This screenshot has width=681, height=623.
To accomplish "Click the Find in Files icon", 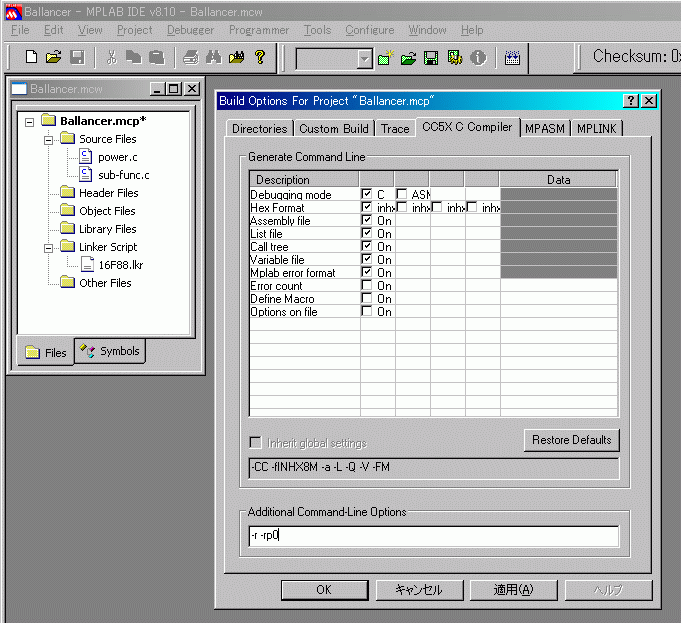I will click(236, 57).
